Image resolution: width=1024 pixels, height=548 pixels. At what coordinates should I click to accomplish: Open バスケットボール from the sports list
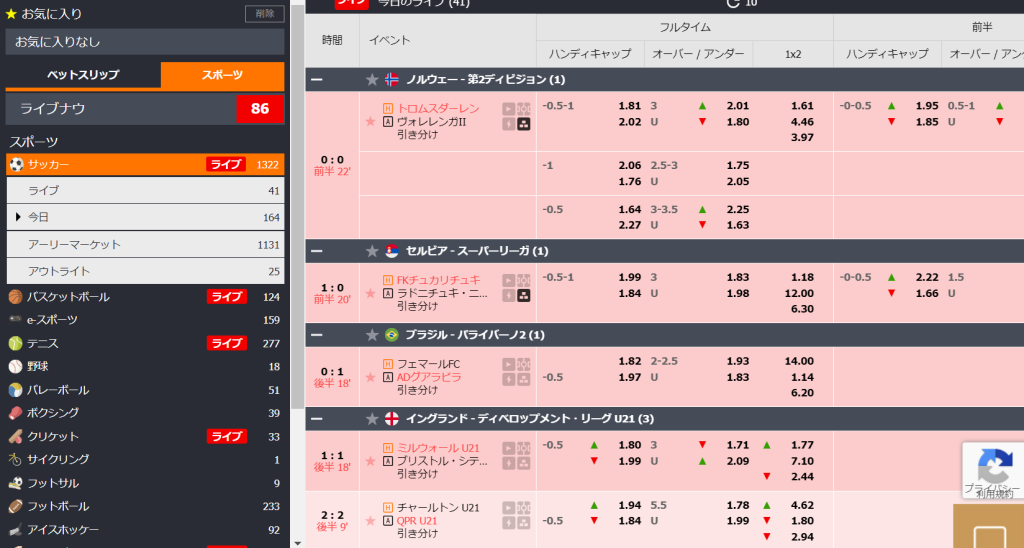[69, 297]
